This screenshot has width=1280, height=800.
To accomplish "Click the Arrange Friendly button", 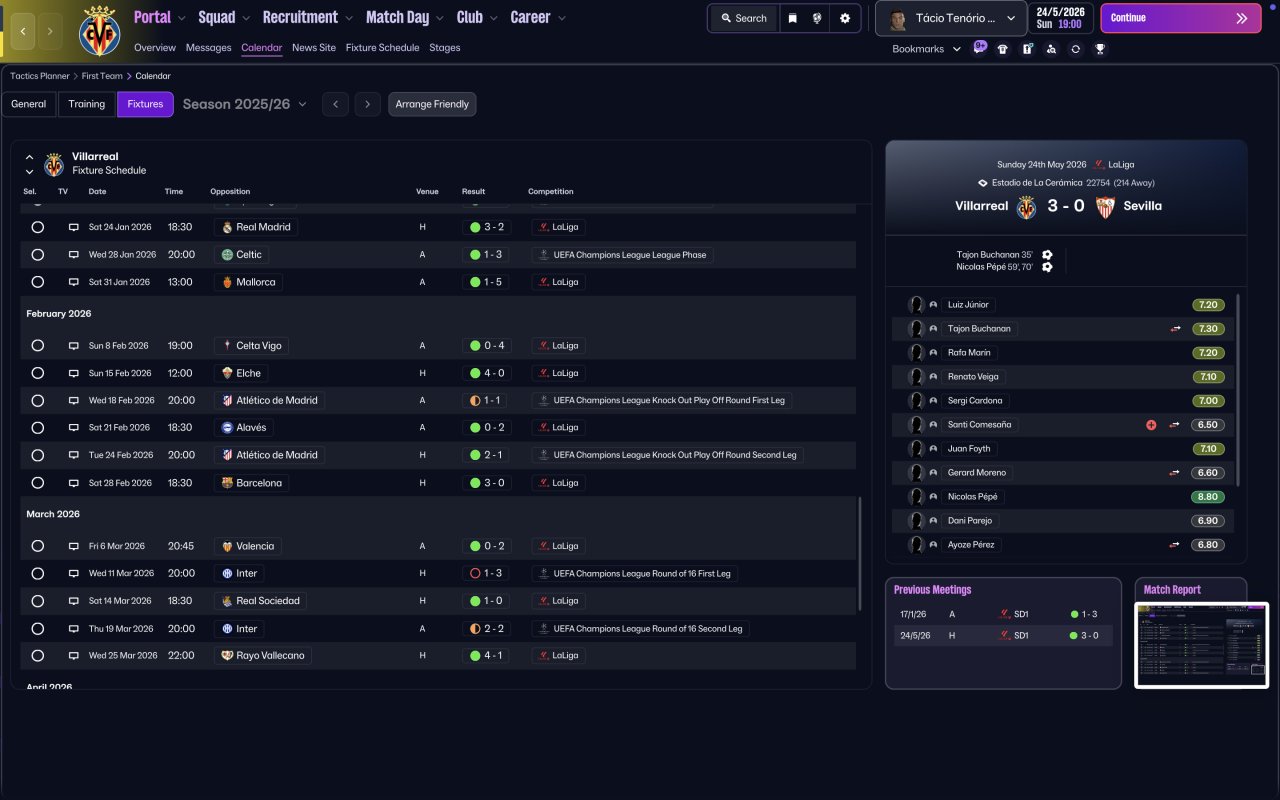I will tap(432, 104).
